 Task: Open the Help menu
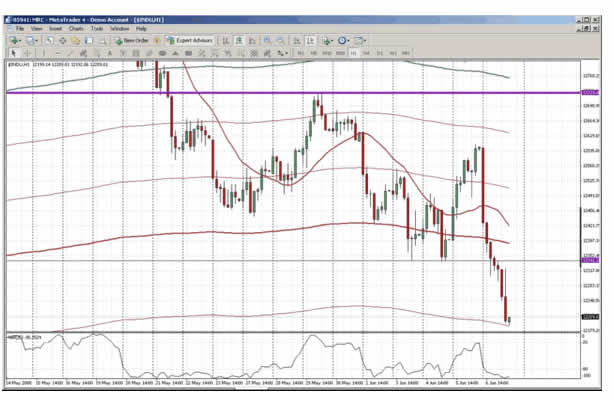point(141,29)
